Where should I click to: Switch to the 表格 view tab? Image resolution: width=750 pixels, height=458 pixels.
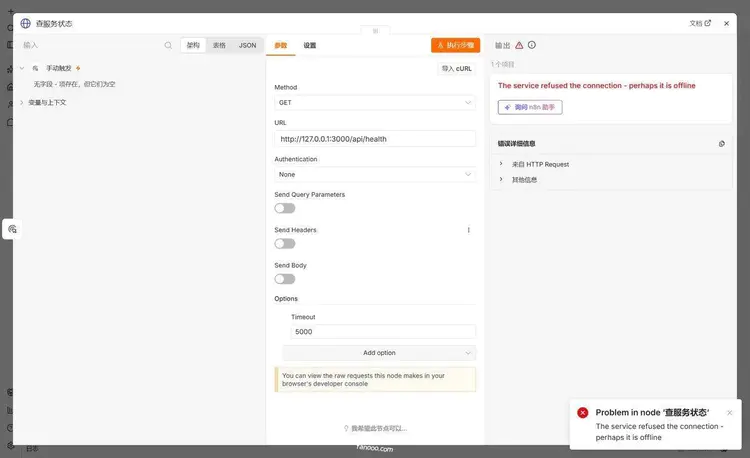click(219, 45)
